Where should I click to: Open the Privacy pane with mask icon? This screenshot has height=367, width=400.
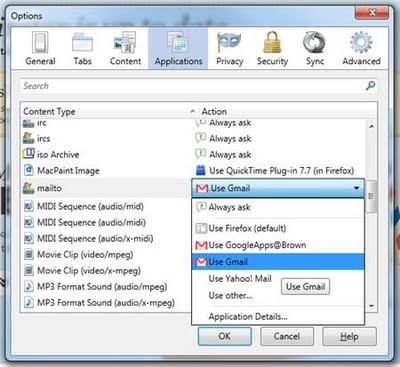pyautogui.click(x=229, y=49)
